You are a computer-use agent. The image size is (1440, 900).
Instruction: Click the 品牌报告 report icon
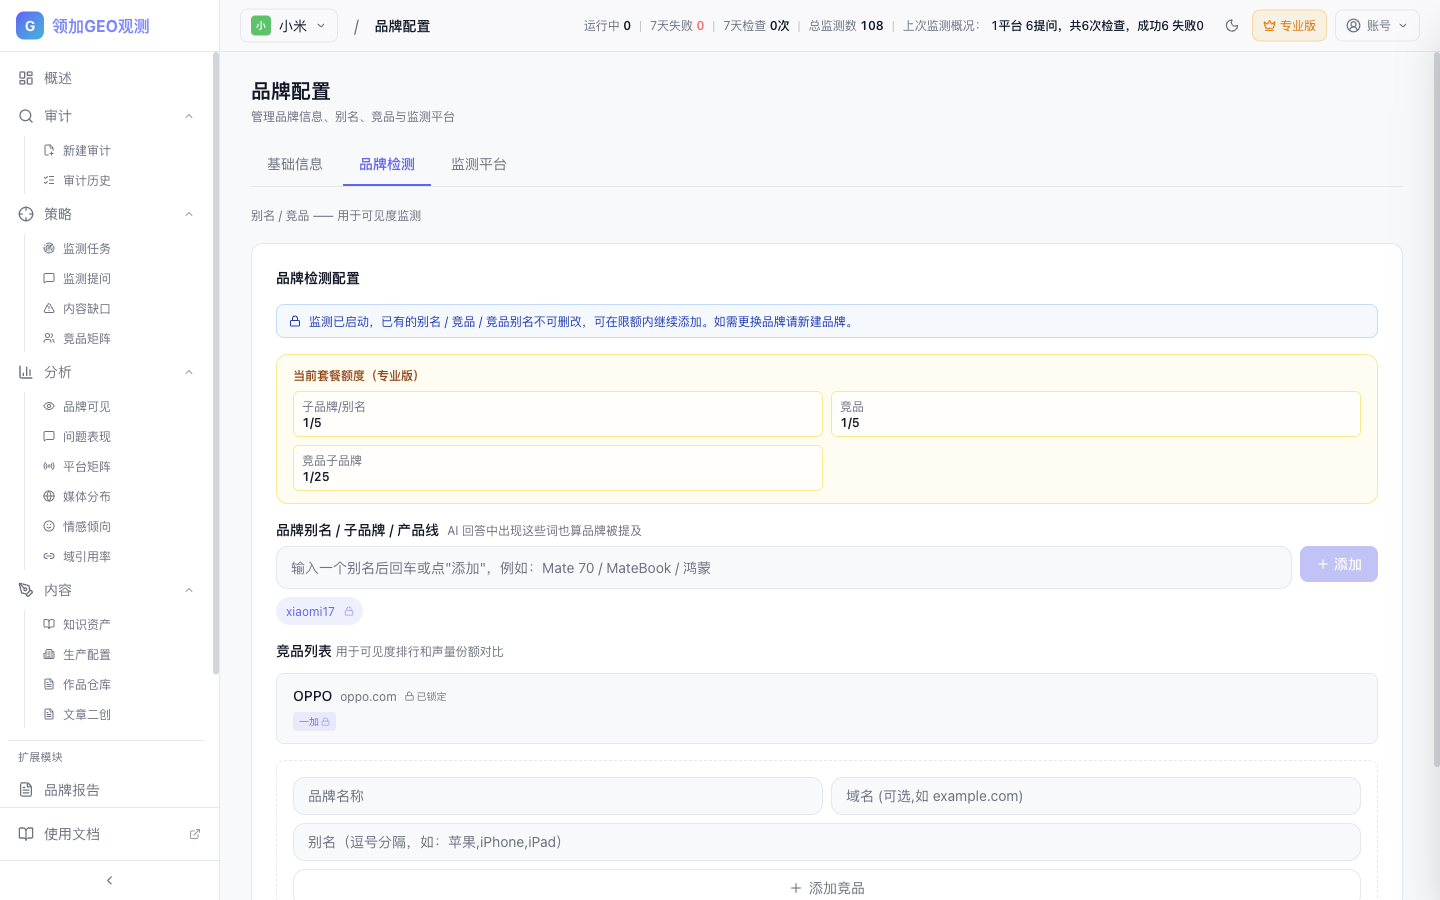26,790
